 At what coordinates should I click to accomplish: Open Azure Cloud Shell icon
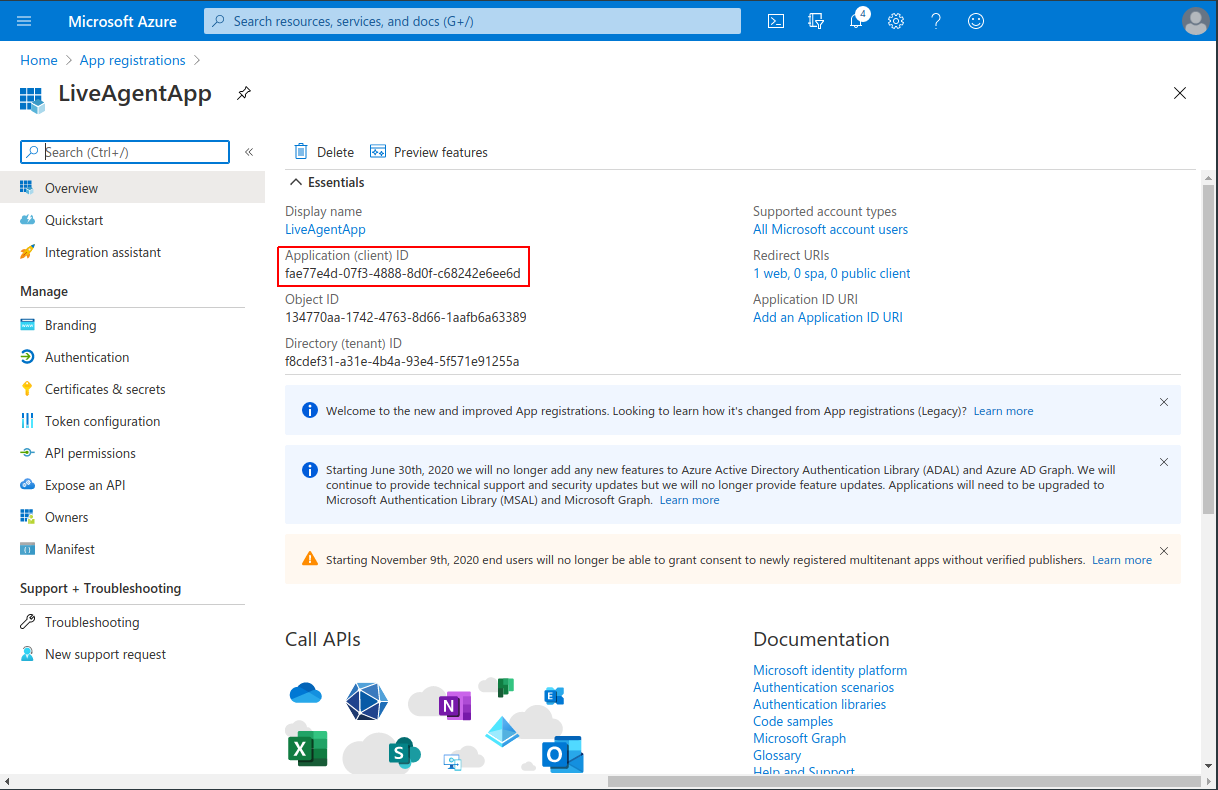coord(776,21)
